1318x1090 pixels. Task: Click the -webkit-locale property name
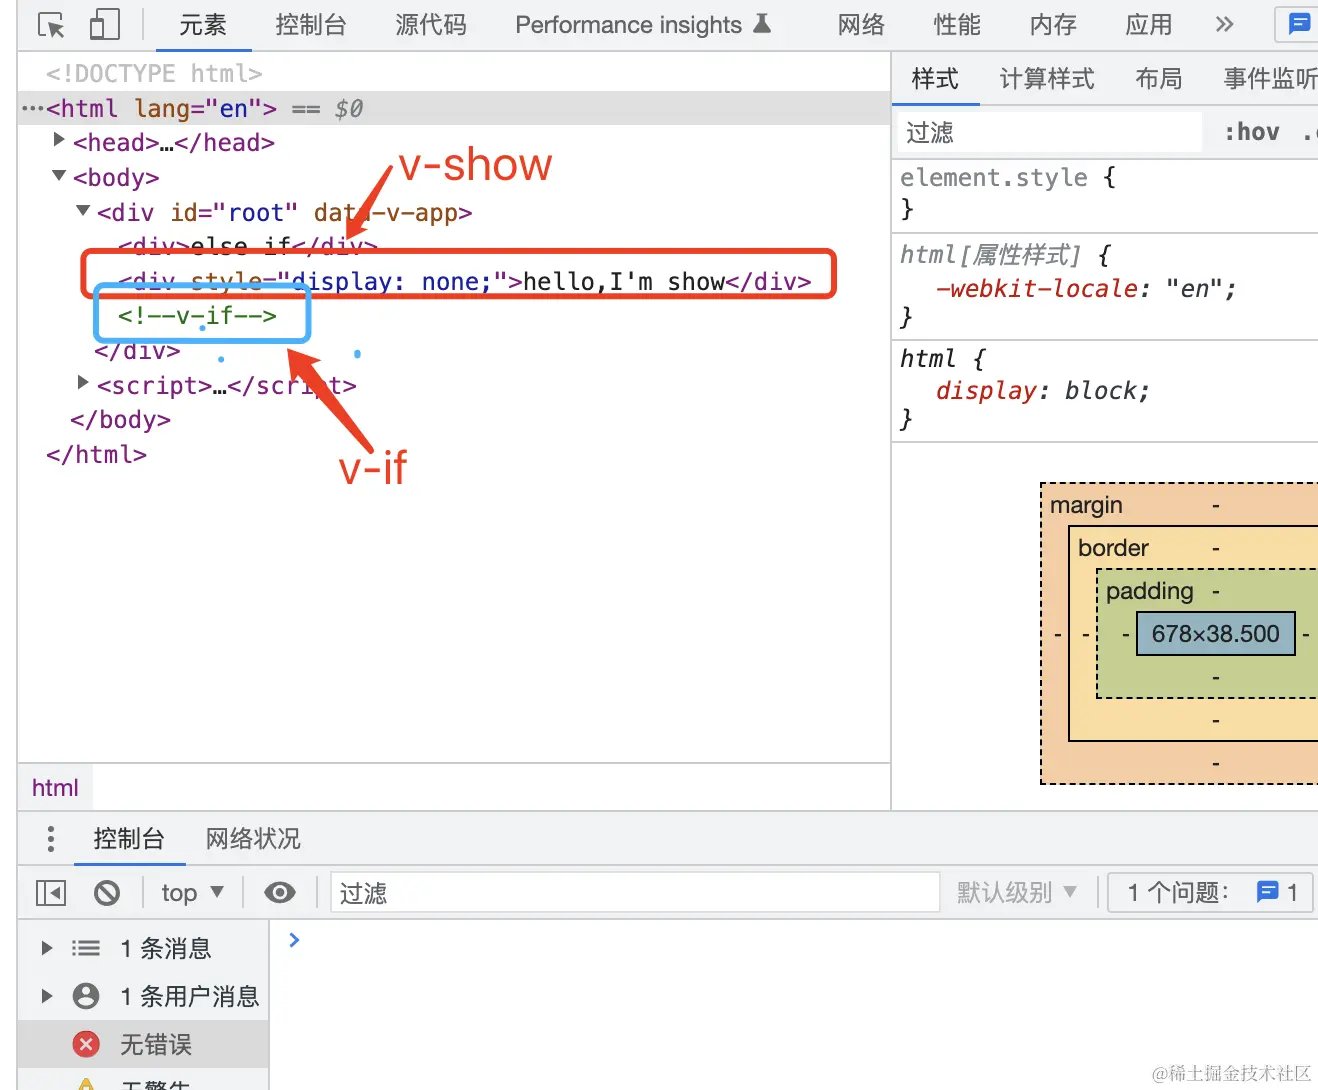(1037, 289)
